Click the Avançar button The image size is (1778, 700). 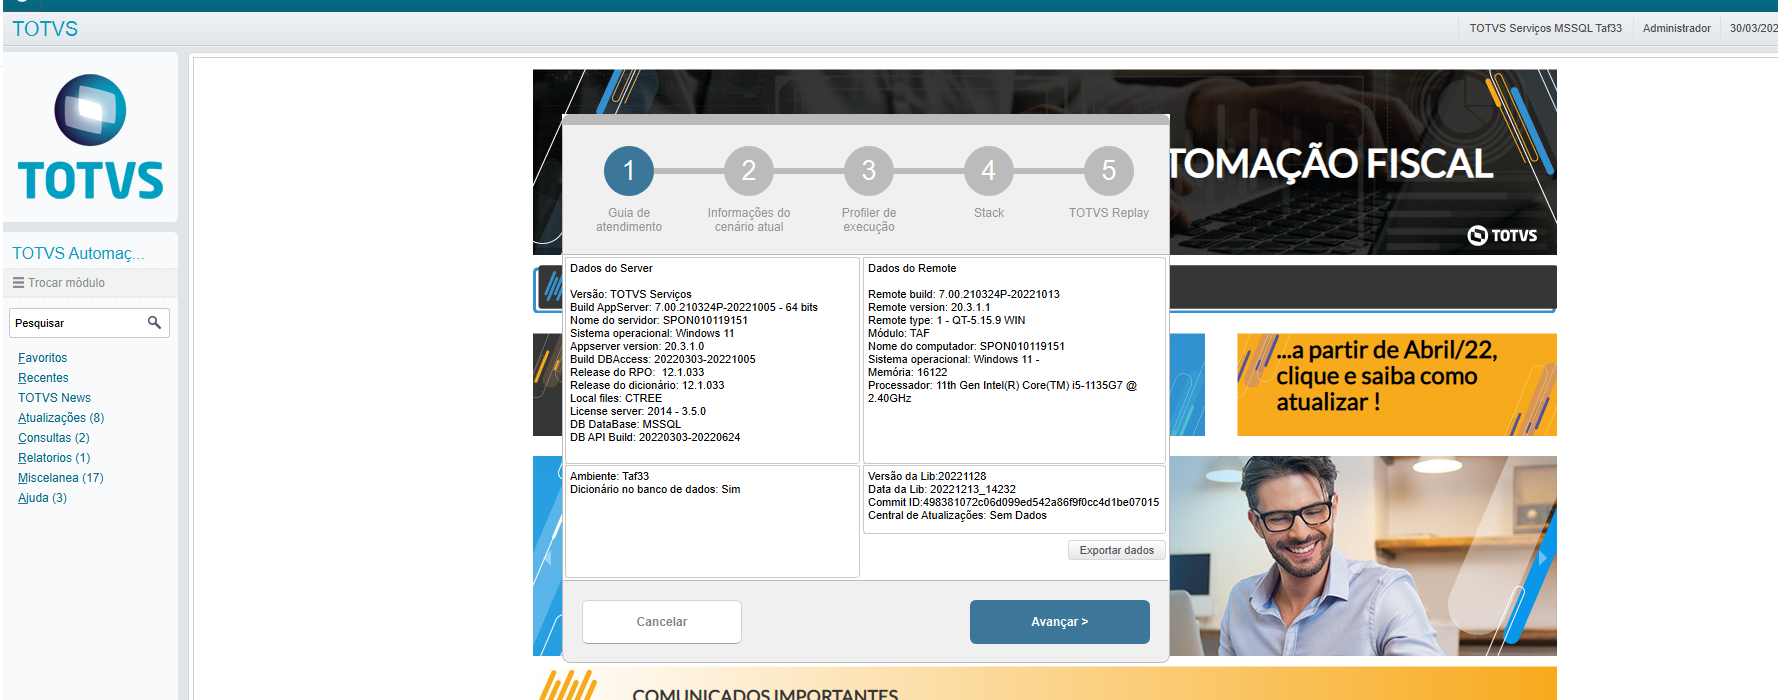pos(1060,622)
